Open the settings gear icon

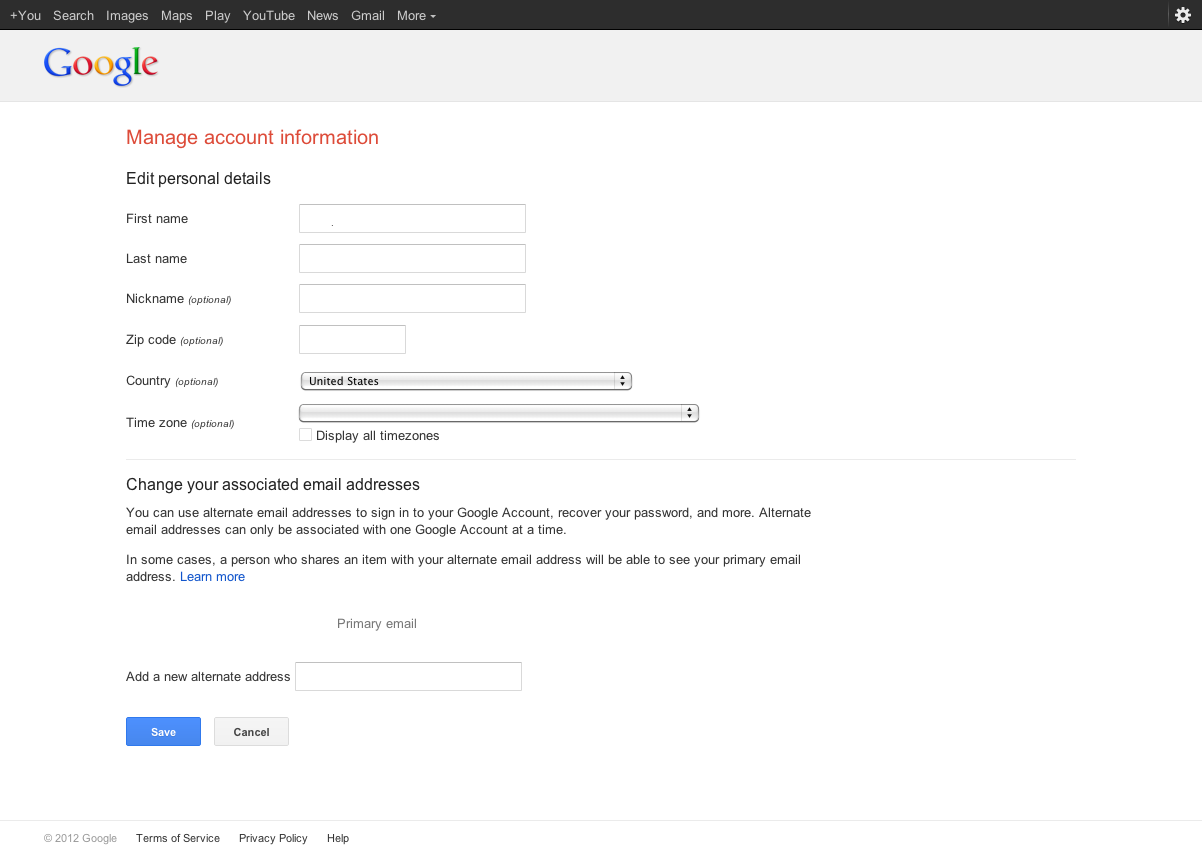point(1183,15)
